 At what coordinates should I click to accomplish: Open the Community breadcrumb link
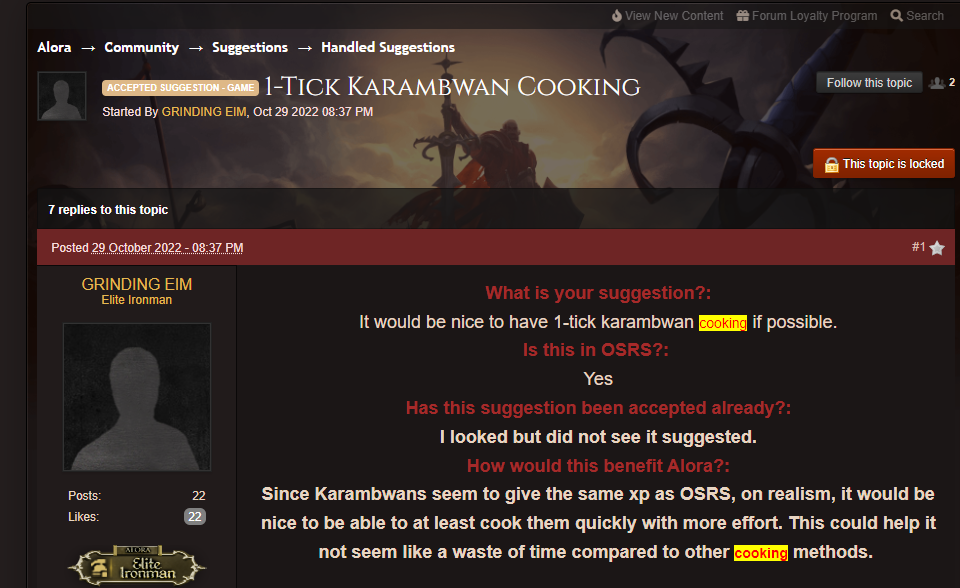141,47
